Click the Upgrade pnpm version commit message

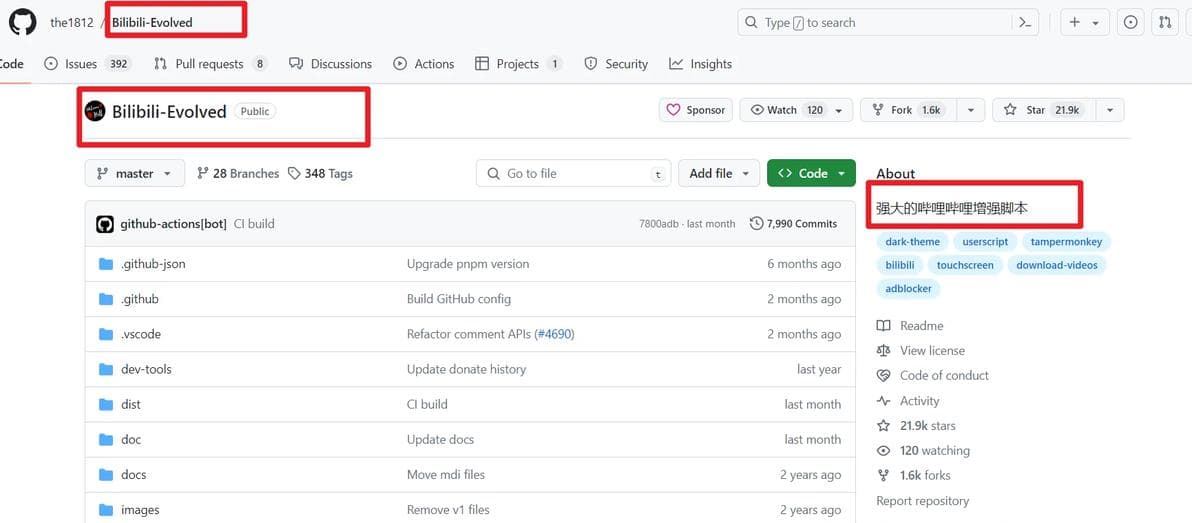pos(468,265)
